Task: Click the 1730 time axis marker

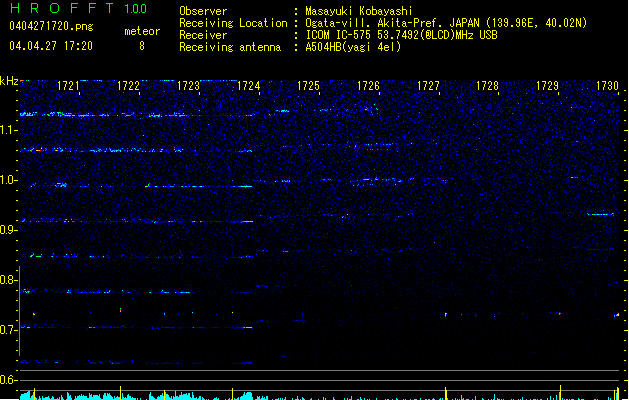Action: pos(607,86)
